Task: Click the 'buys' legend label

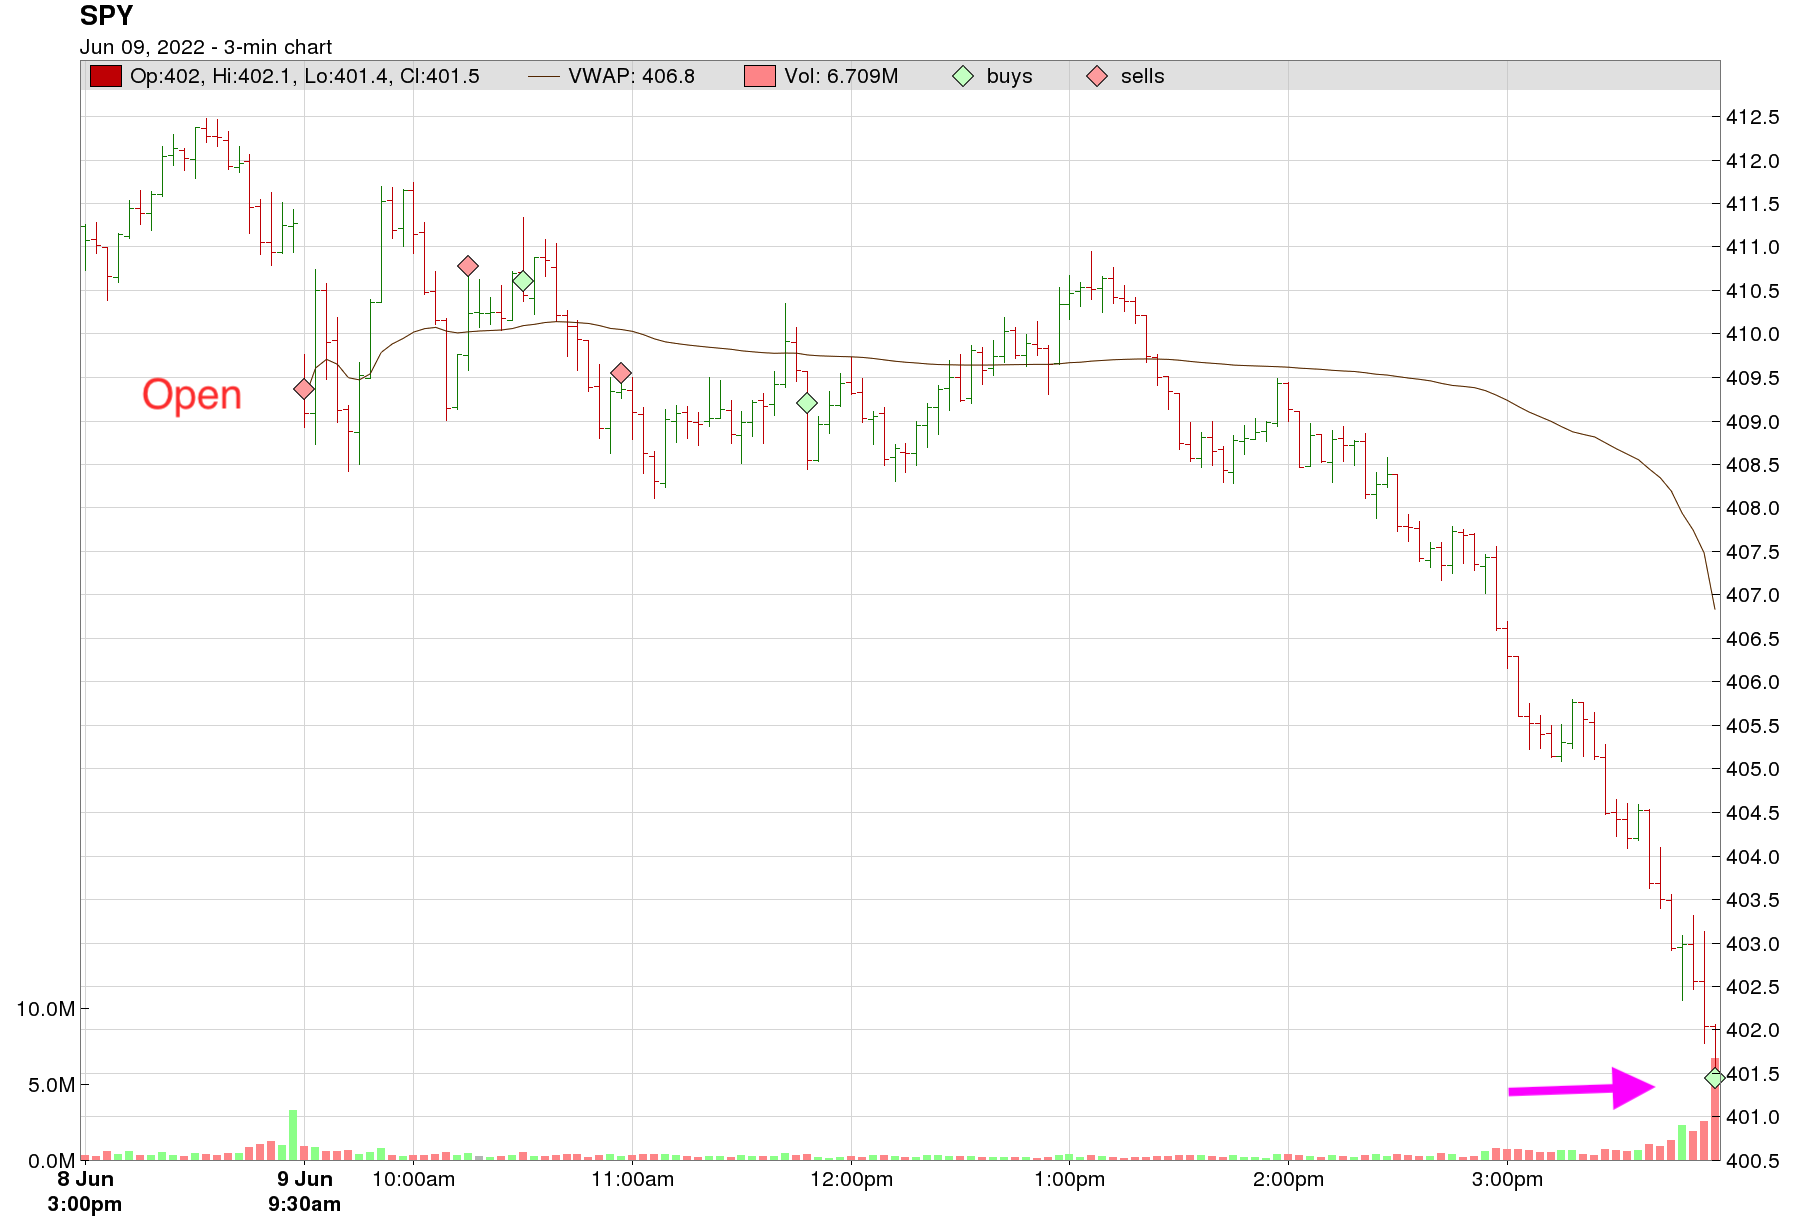Action: (1009, 76)
